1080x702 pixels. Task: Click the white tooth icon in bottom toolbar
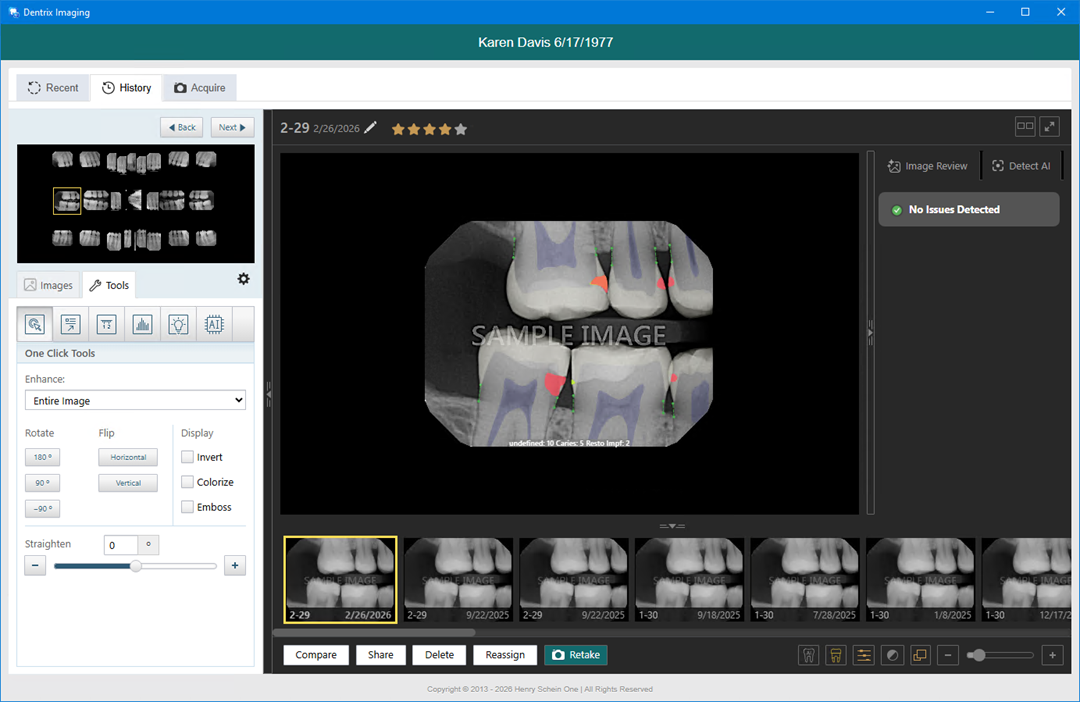[x=809, y=655]
